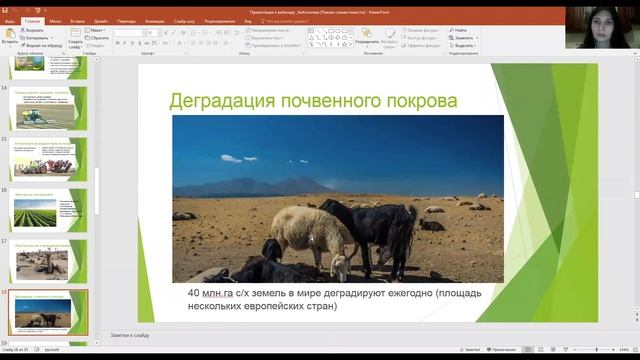Screen dimensions: 640x360
Task: Click the Undo arrow in quick access toolbar
Action: 16,11
